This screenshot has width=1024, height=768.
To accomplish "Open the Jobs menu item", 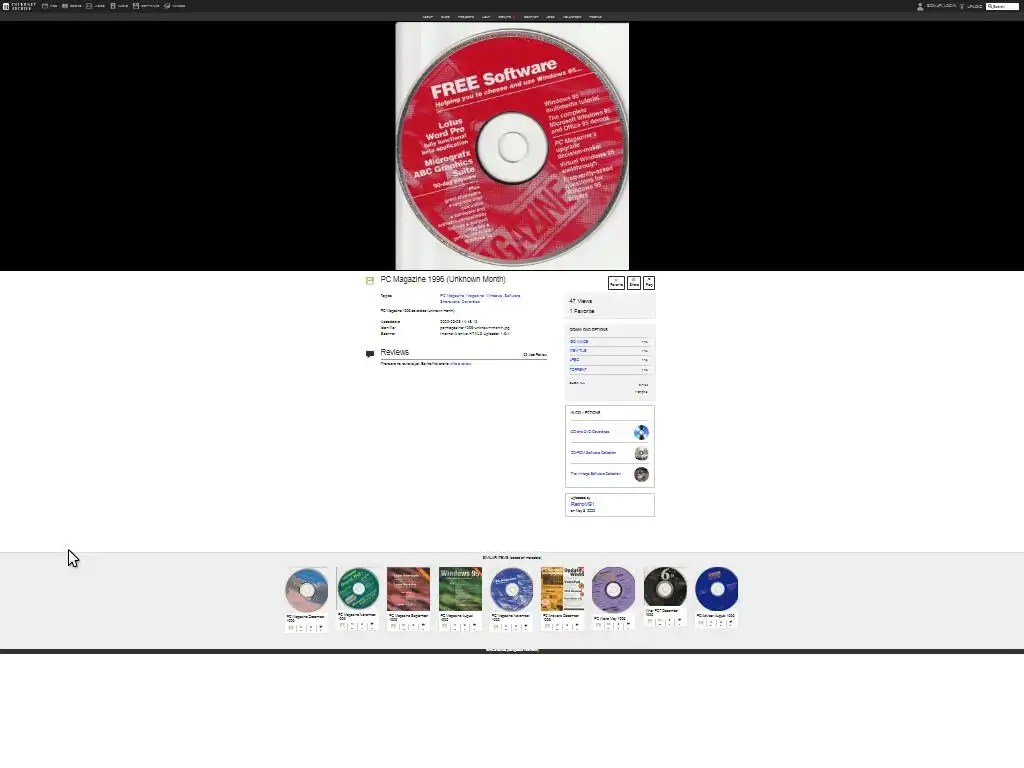I will [x=551, y=17].
